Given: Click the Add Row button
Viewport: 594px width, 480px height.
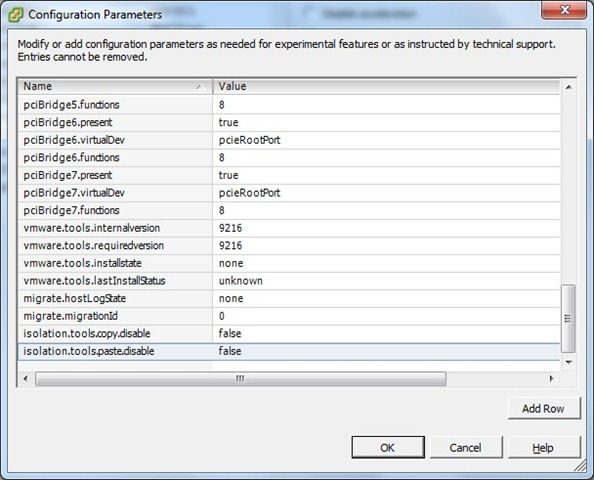Looking at the screenshot, I should (x=543, y=408).
